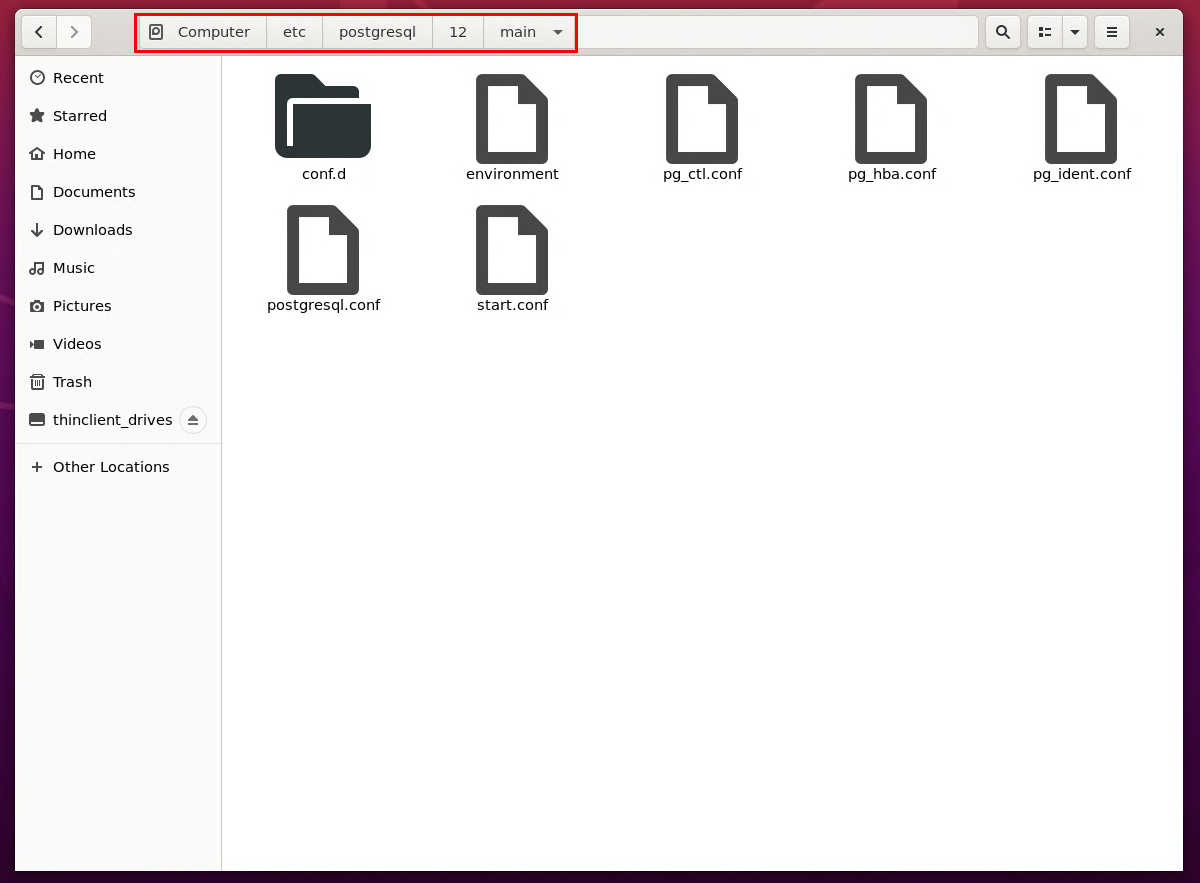Select the environment file icon
The height and width of the screenshot is (883, 1200).
pos(512,116)
